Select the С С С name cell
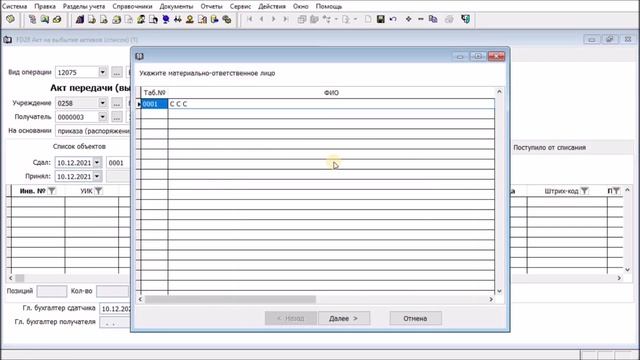 [x=331, y=104]
